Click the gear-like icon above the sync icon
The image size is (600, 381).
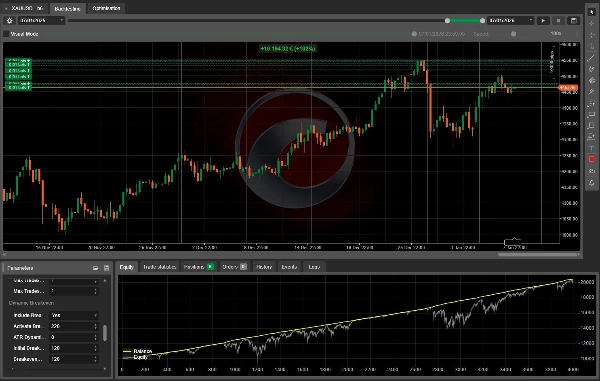(592, 171)
